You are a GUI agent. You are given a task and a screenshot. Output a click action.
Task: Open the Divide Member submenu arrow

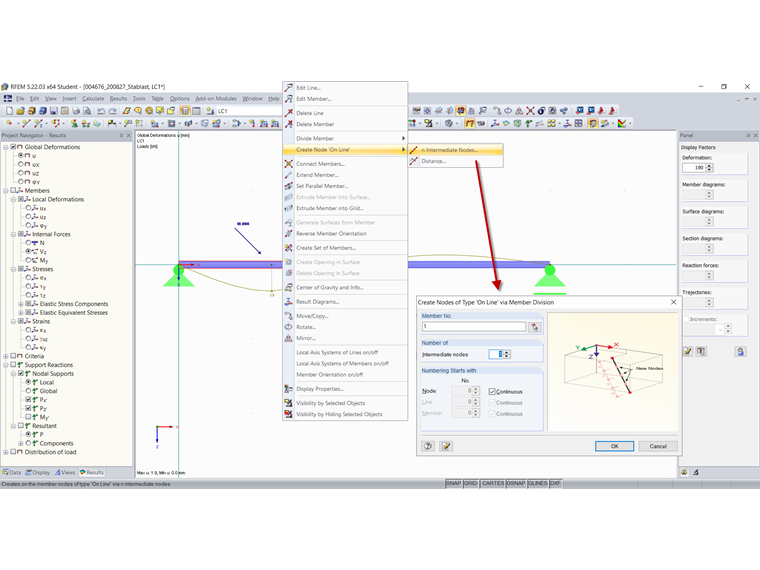[403, 139]
